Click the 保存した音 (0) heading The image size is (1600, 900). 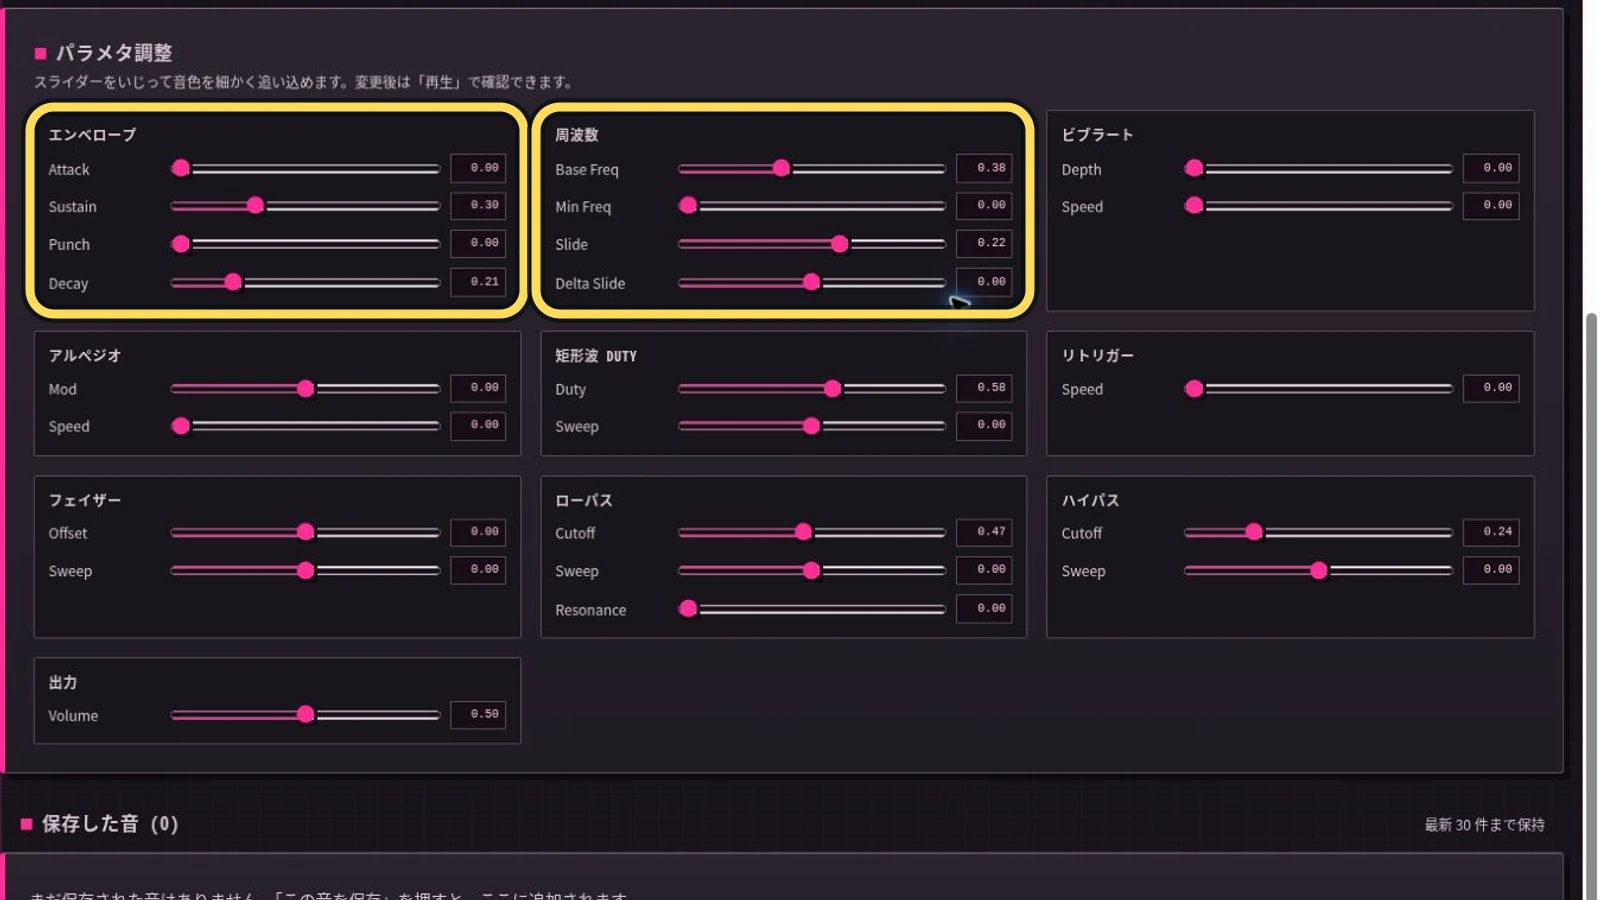[109, 824]
